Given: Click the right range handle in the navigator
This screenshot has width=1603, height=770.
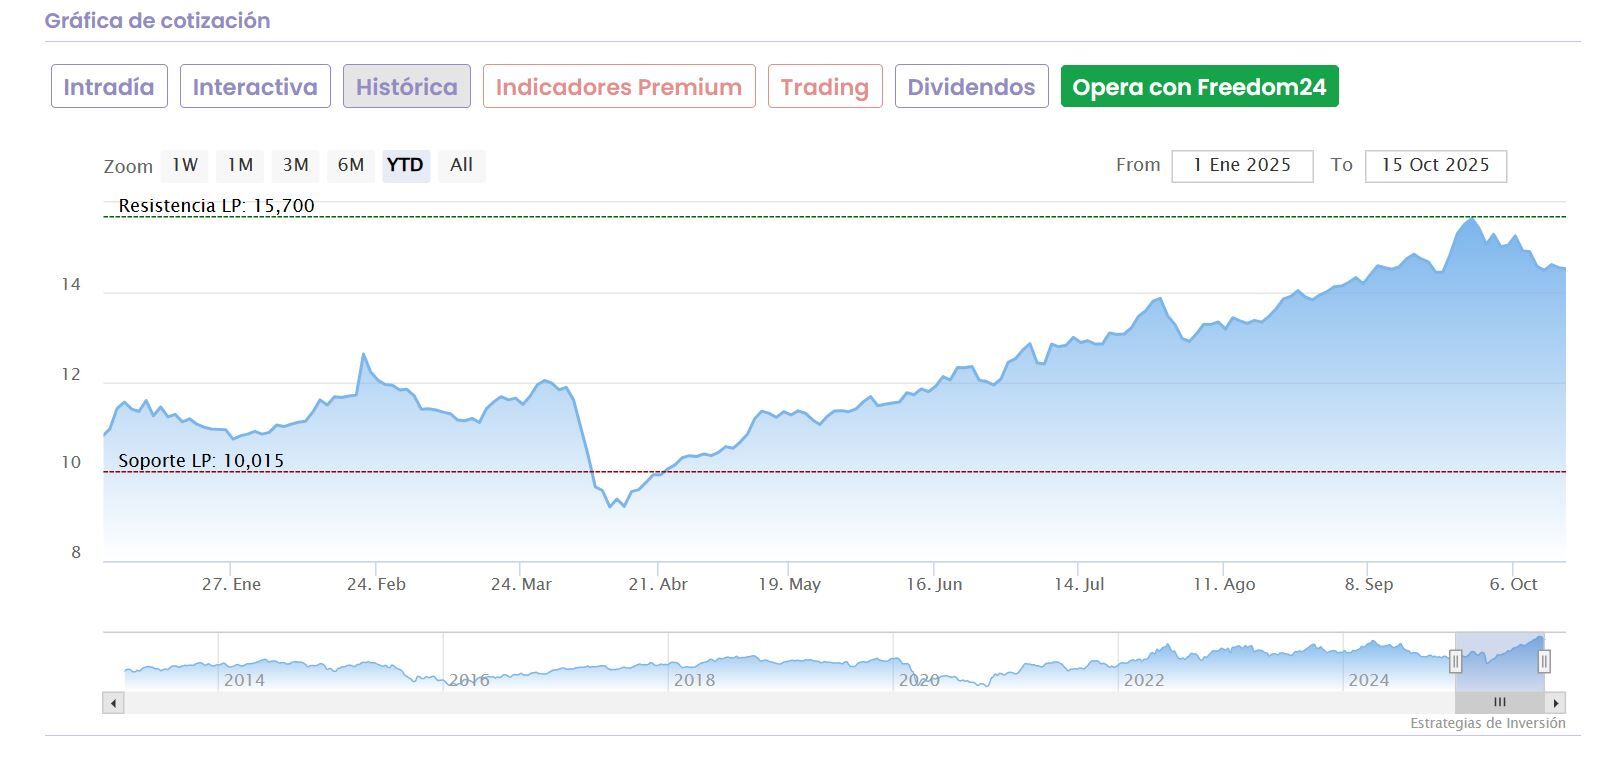Looking at the screenshot, I should [1544, 660].
